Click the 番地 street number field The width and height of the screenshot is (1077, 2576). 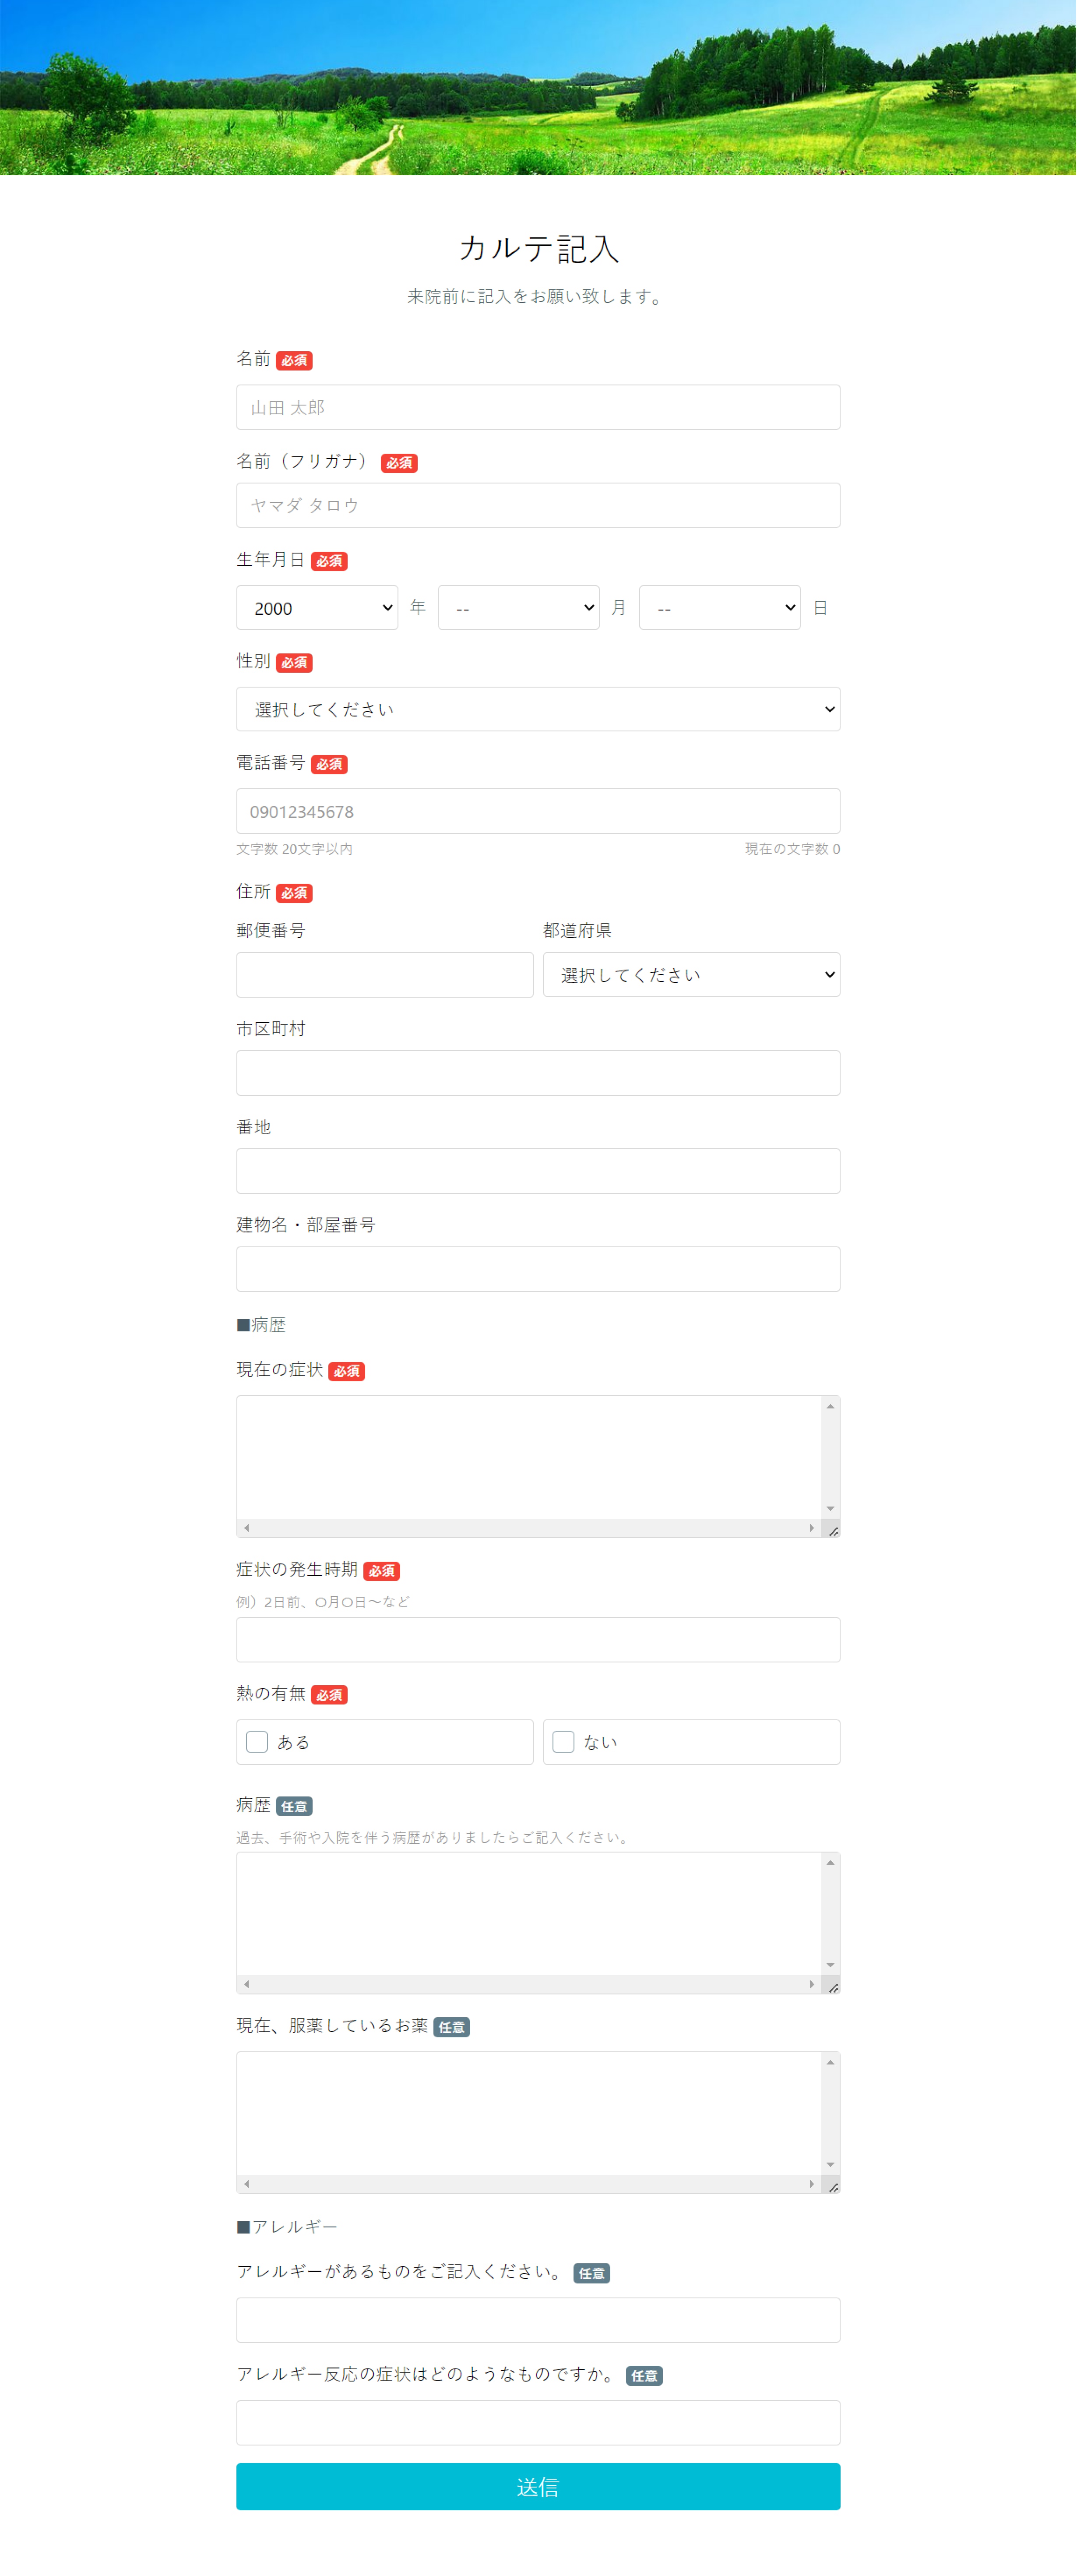(538, 1171)
